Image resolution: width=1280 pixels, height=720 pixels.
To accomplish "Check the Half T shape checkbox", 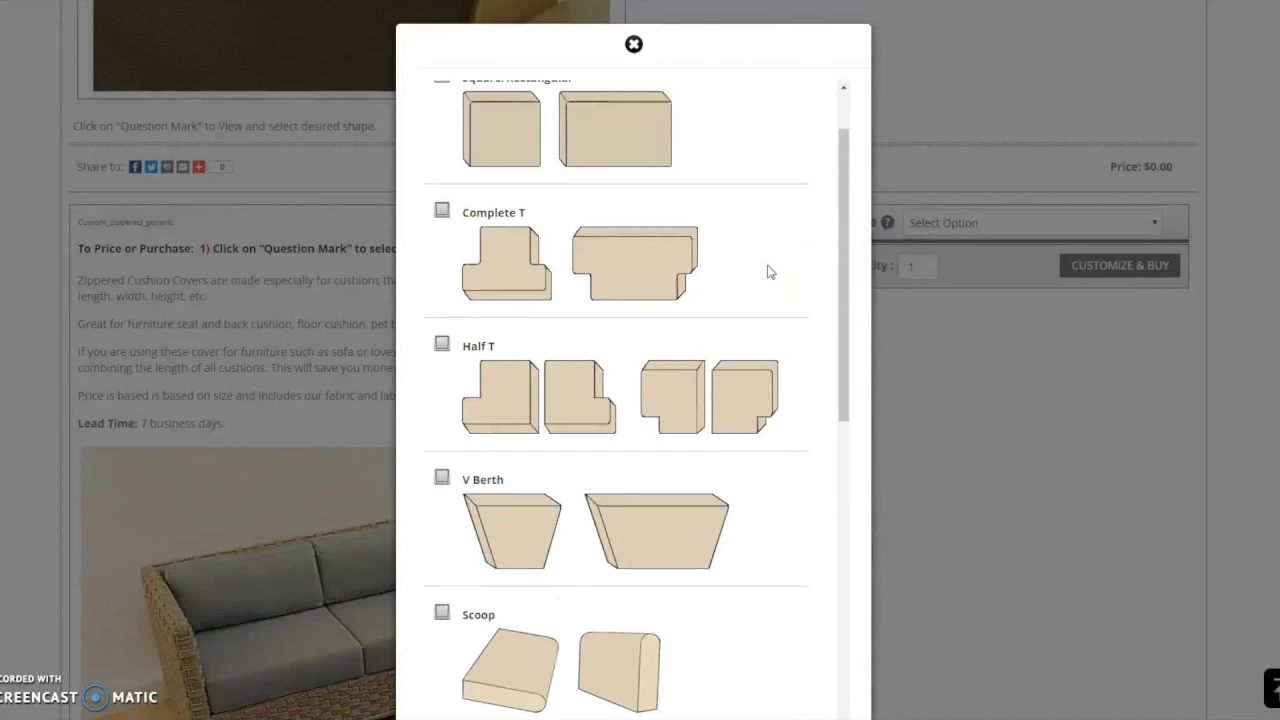I will click(442, 343).
